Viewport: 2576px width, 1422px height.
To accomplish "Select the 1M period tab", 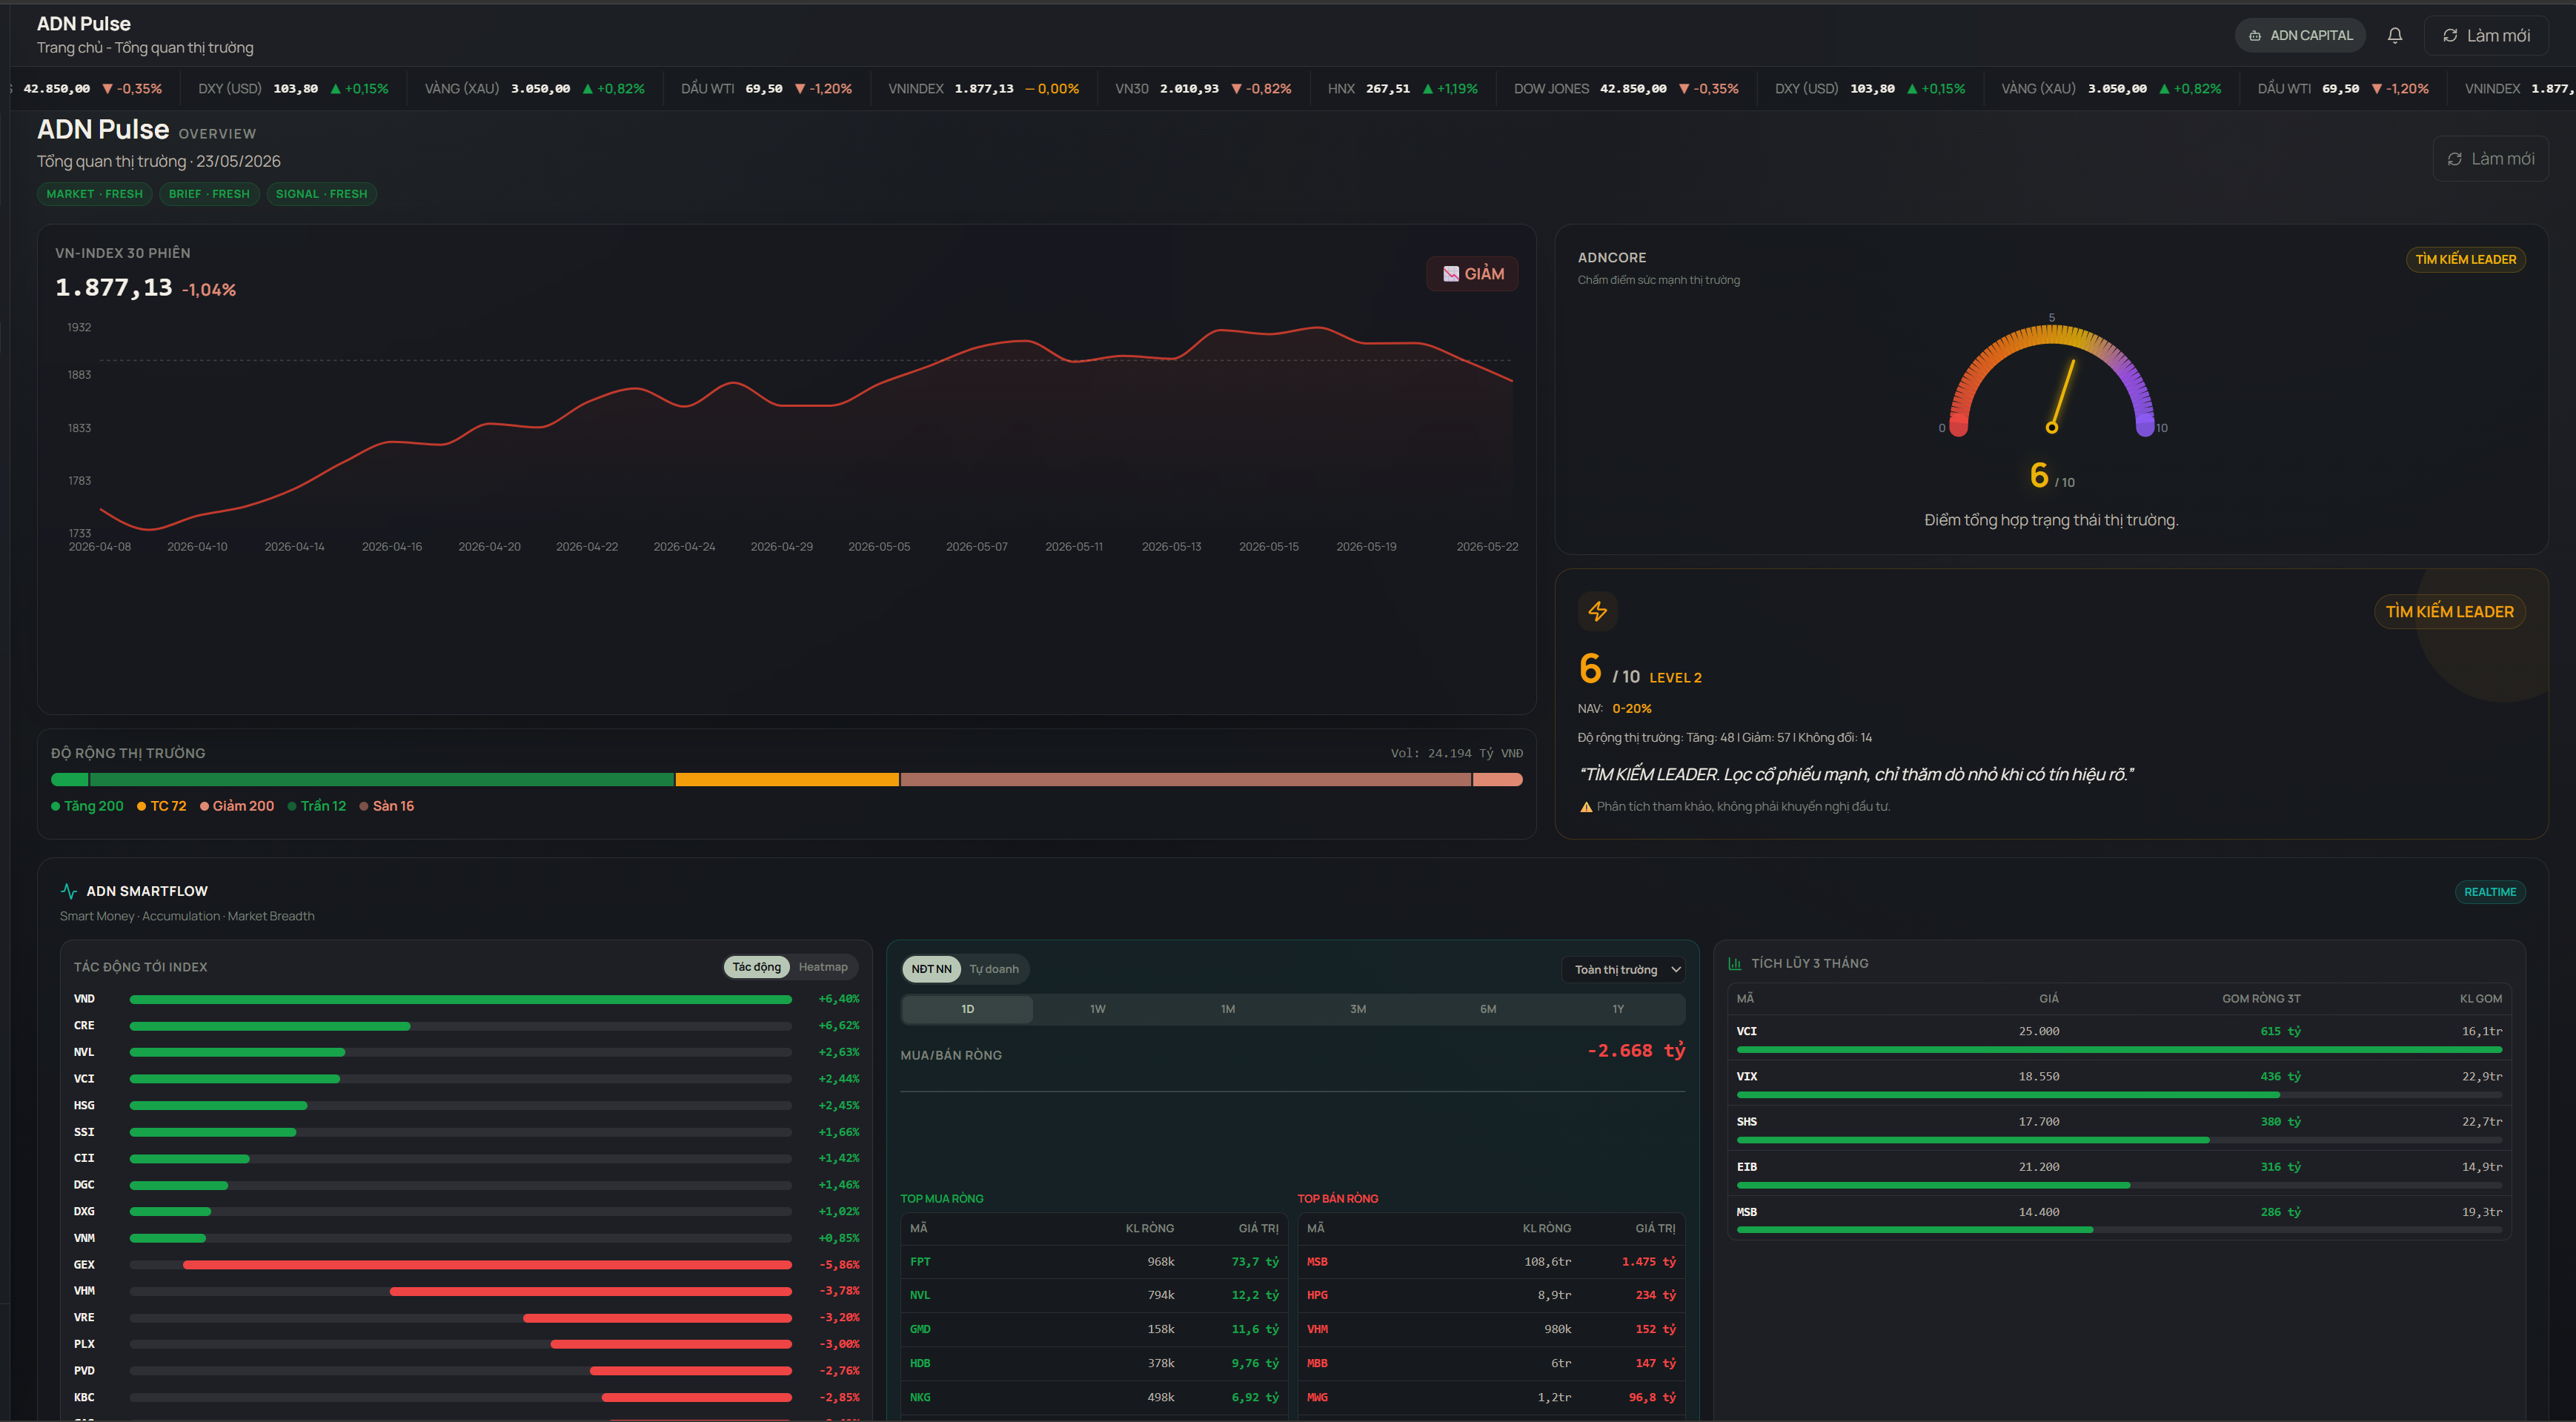I will point(1227,1008).
